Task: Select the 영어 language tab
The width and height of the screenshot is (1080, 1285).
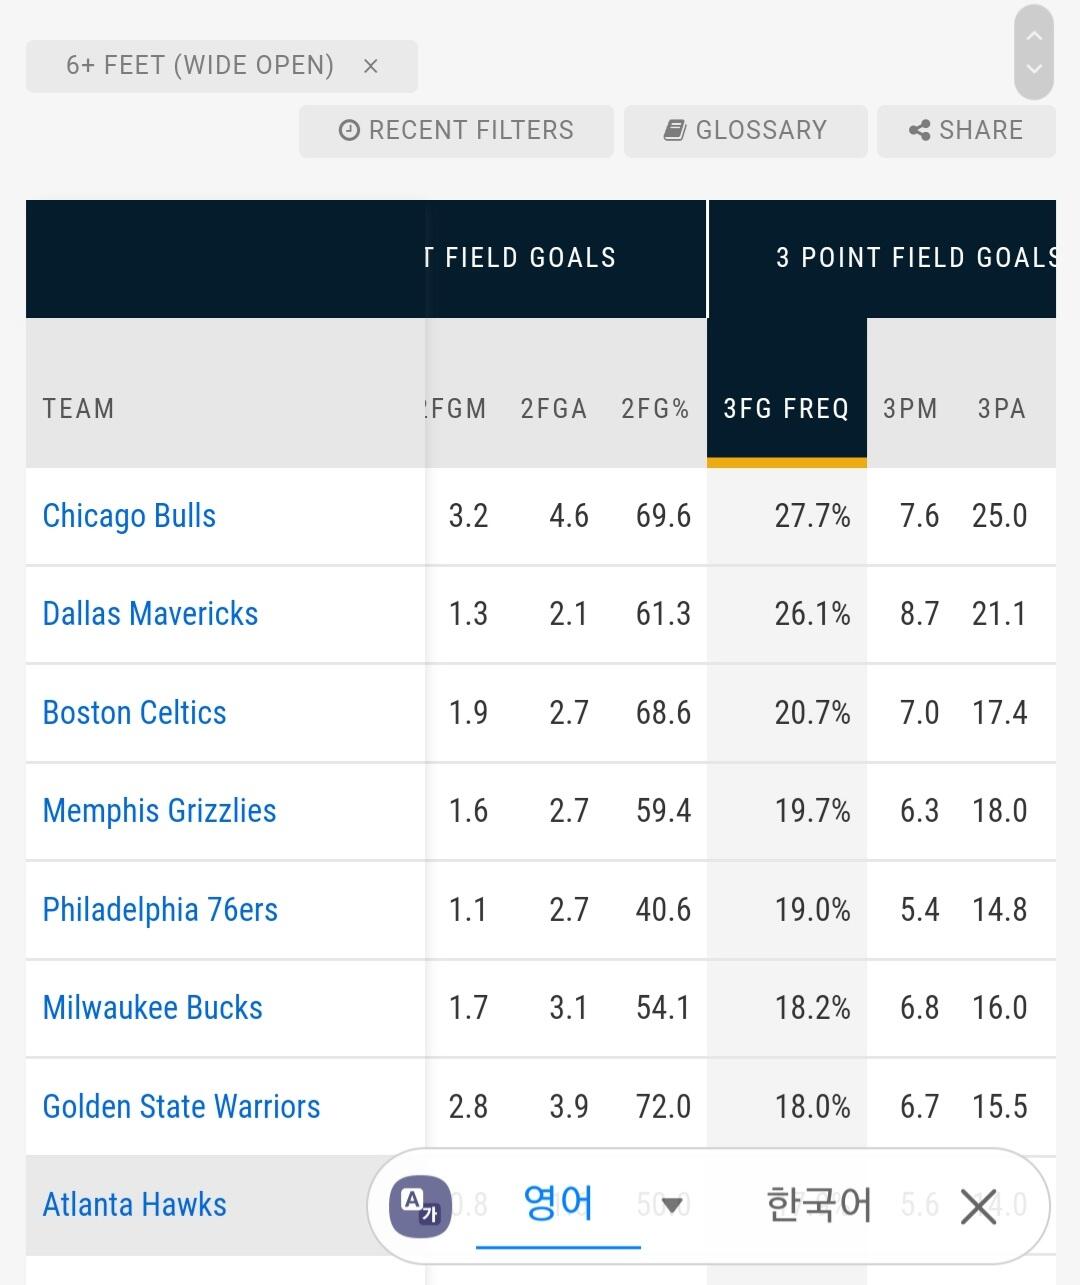Action: pos(558,1204)
